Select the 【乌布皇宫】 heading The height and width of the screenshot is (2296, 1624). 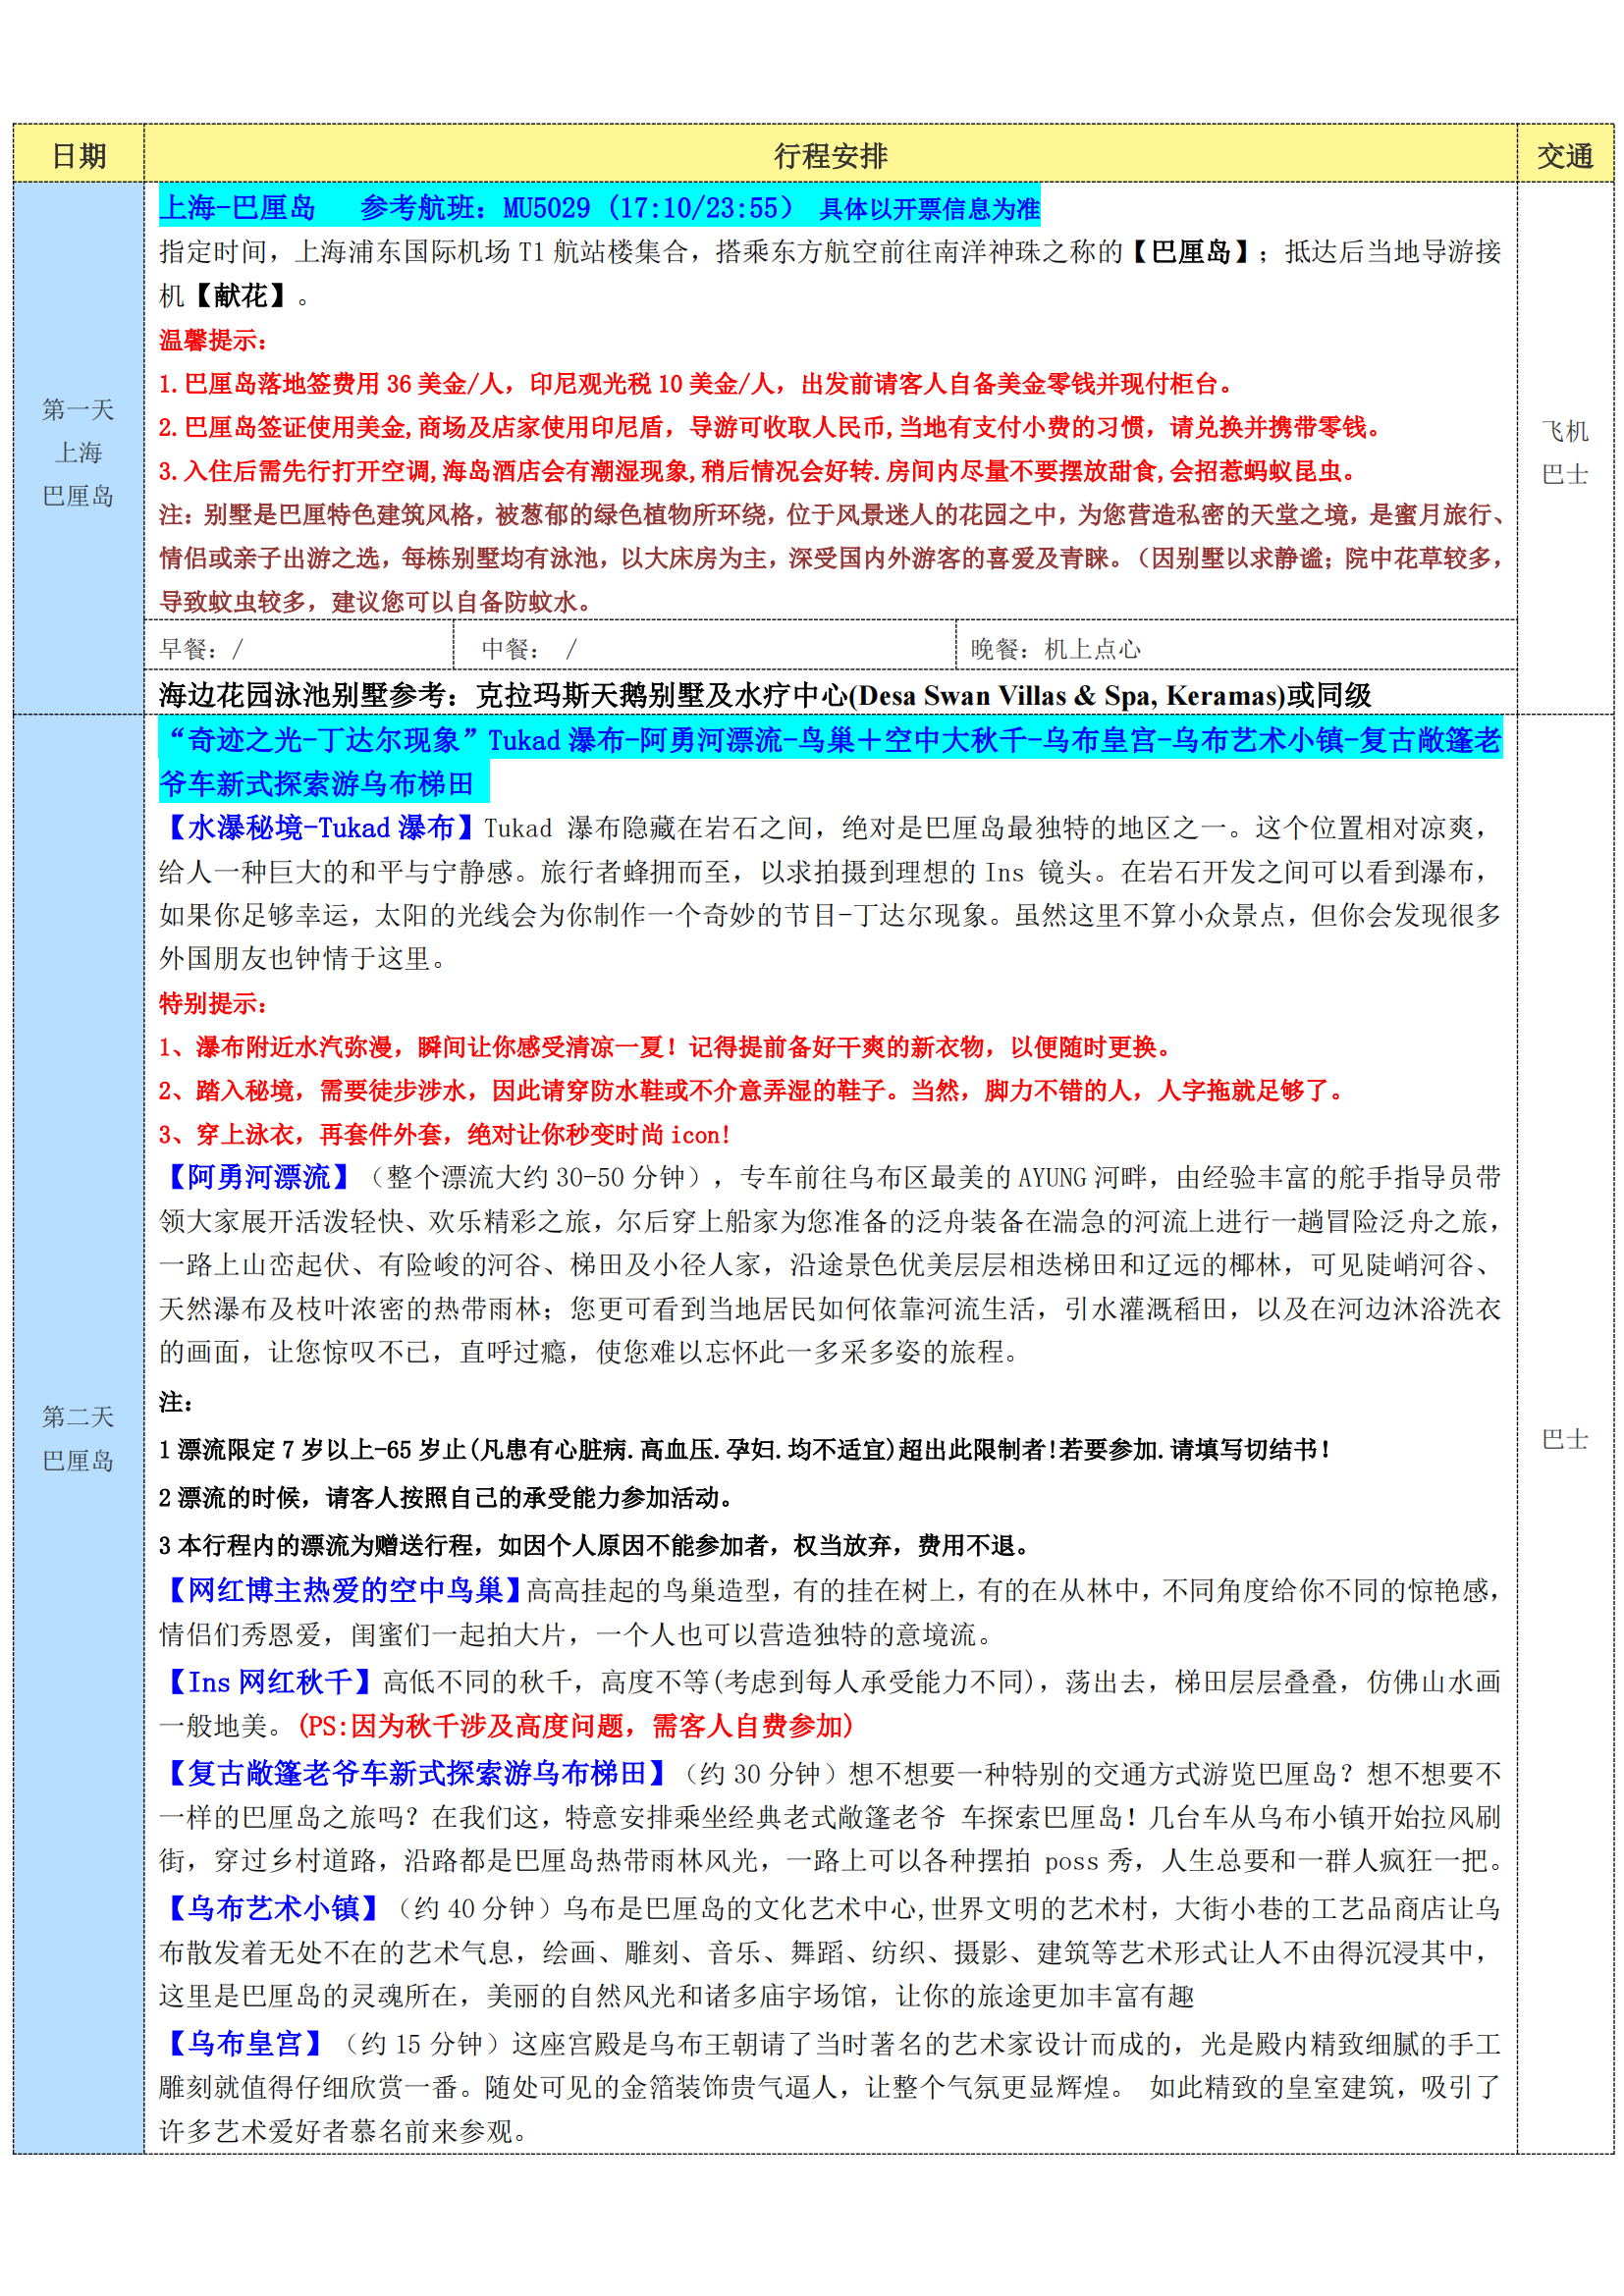[x=243, y=2043]
